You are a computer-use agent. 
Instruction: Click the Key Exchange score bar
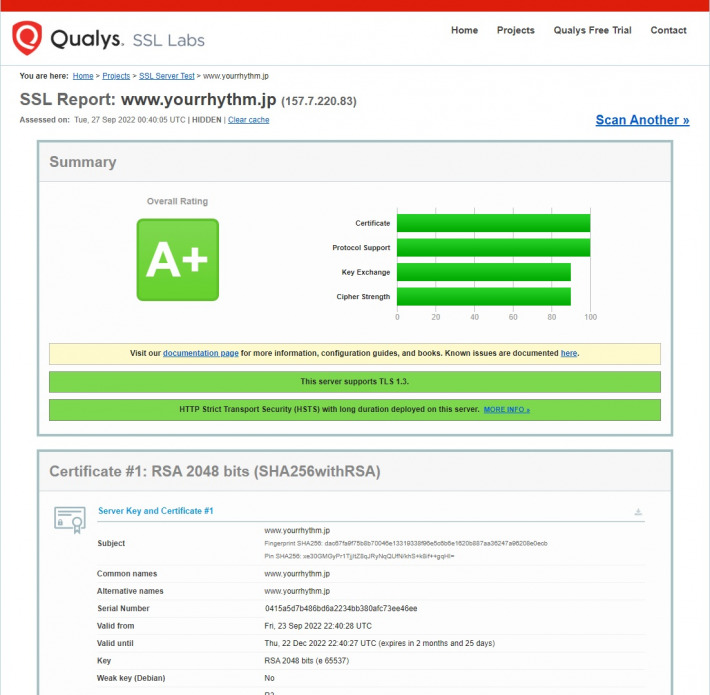(x=483, y=272)
